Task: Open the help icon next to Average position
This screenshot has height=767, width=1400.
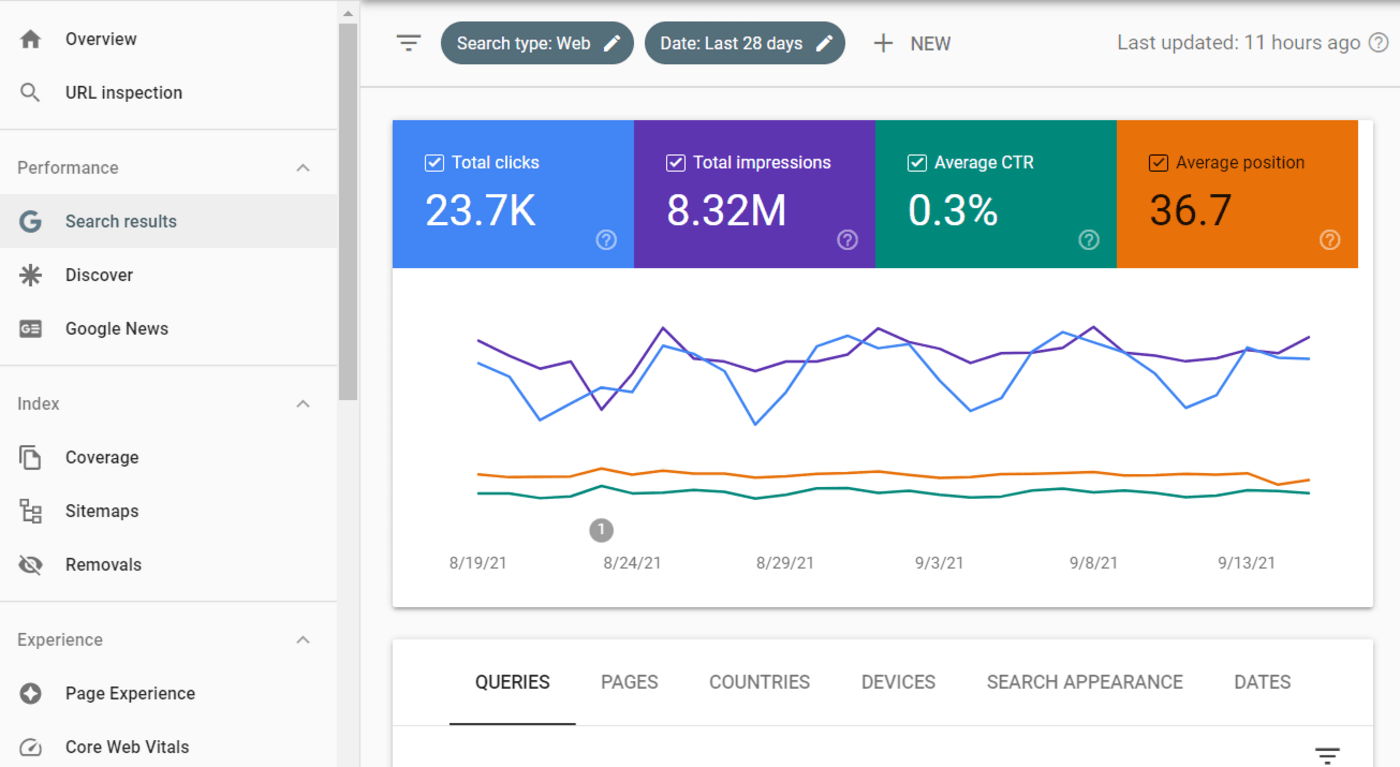Action: pyautogui.click(x=1329, y=240)
